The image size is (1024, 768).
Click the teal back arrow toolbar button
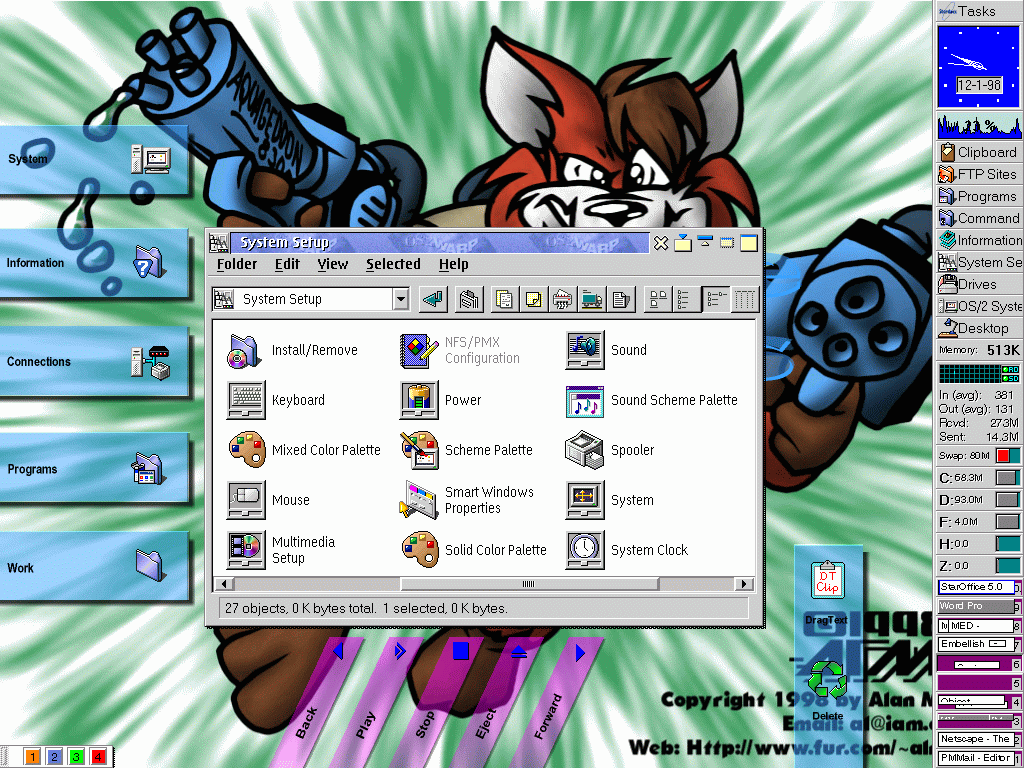(x=433, y=299)
